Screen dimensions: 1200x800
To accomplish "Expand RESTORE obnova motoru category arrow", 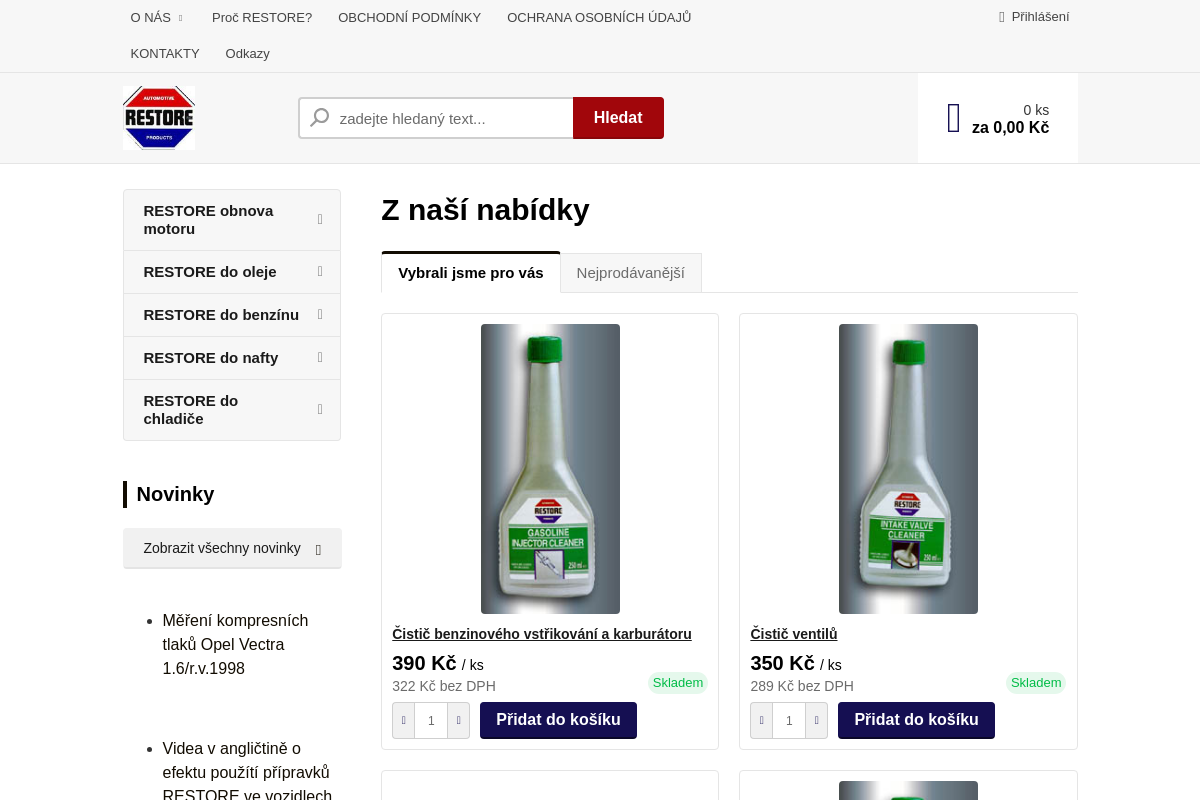I will coord(320,219).
